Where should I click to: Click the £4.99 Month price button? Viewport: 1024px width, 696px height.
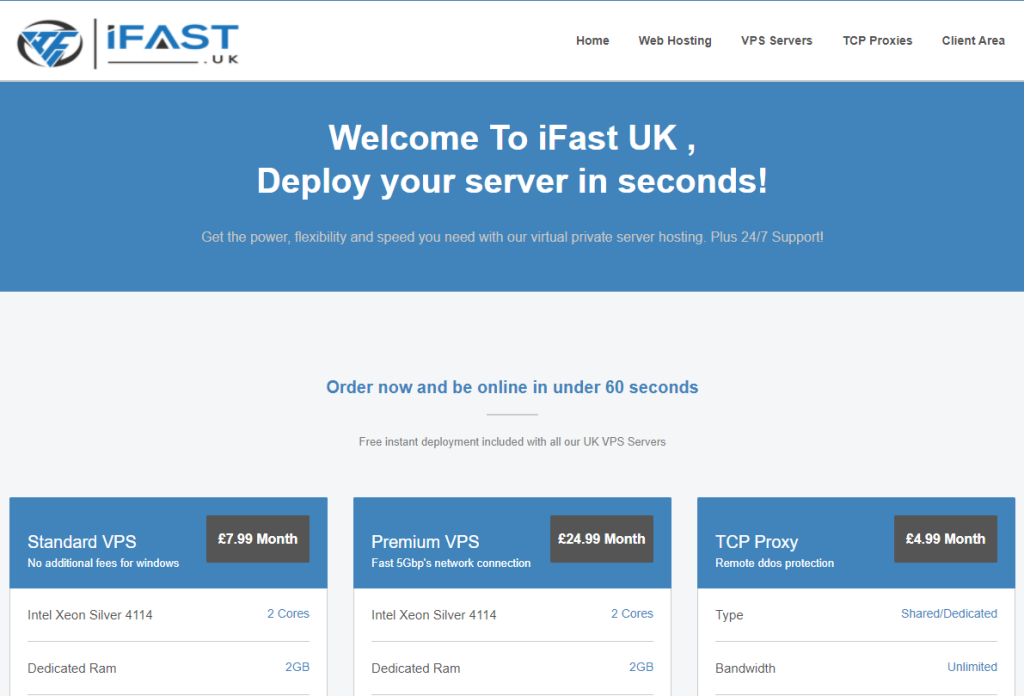pos(946,539)
